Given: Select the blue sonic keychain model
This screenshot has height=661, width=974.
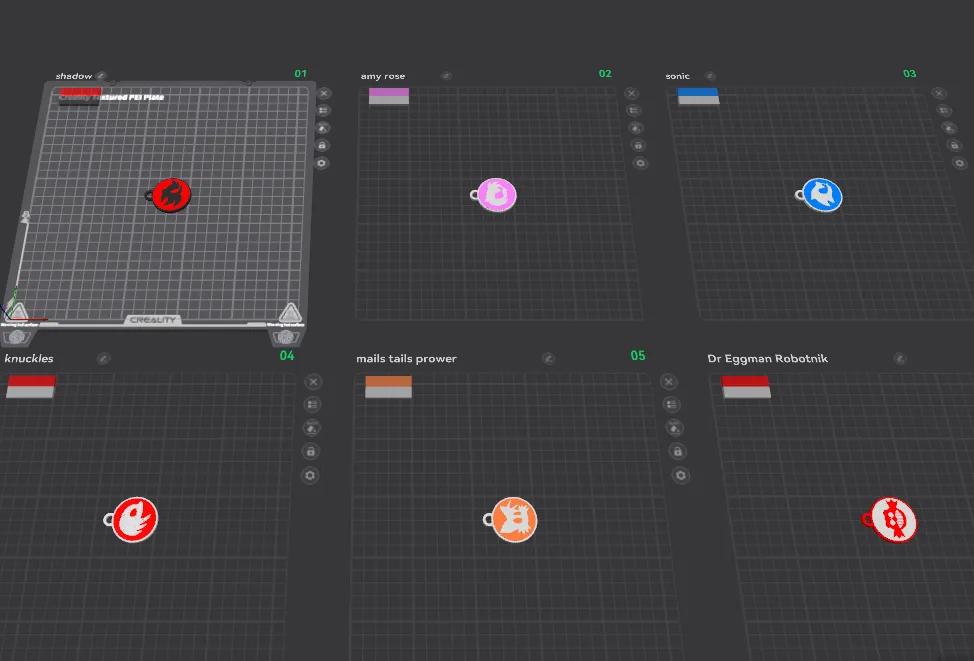Looking at the screenshot, I should point(820,195).
